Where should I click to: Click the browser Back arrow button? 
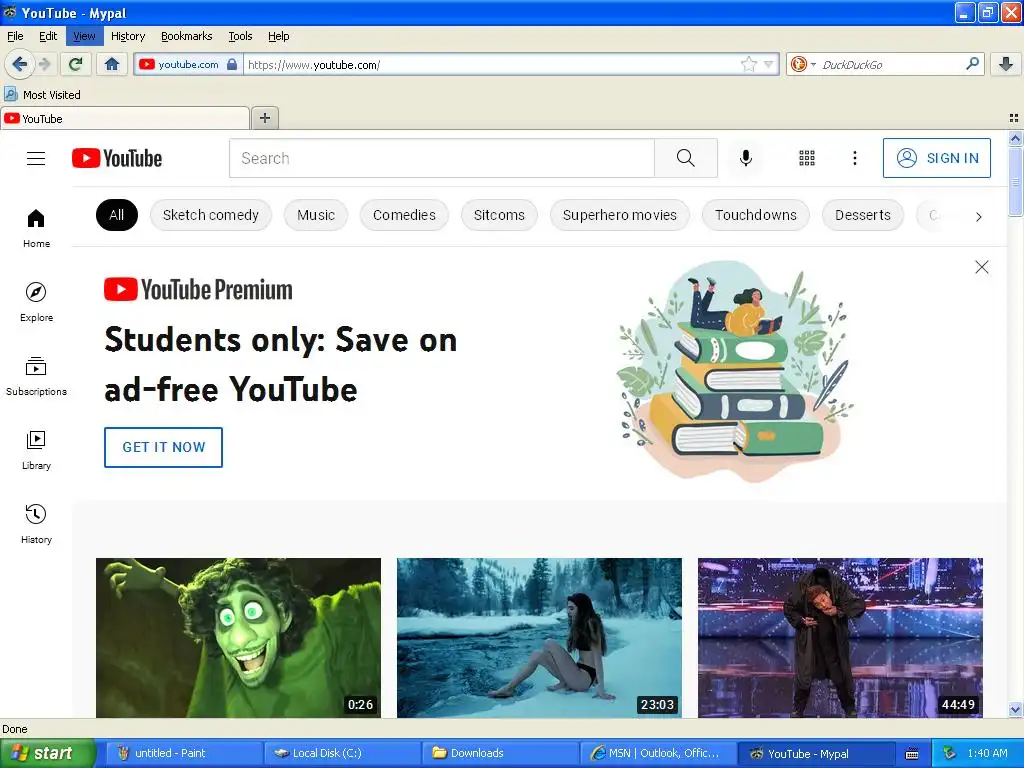(20, 64)
